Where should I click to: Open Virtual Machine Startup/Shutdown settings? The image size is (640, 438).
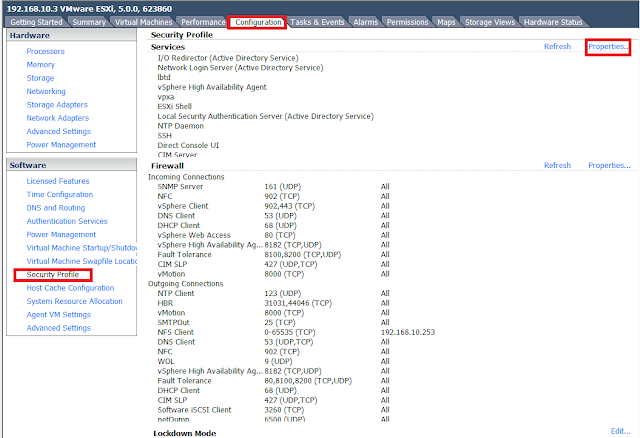click(81, 248)
